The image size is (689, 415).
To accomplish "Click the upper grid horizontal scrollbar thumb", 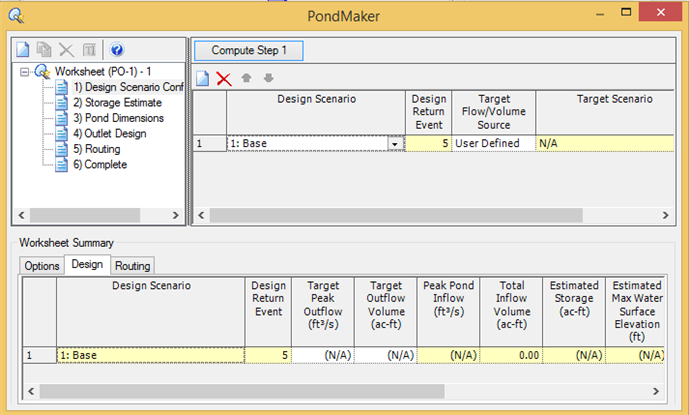I will tap(396, 215).
